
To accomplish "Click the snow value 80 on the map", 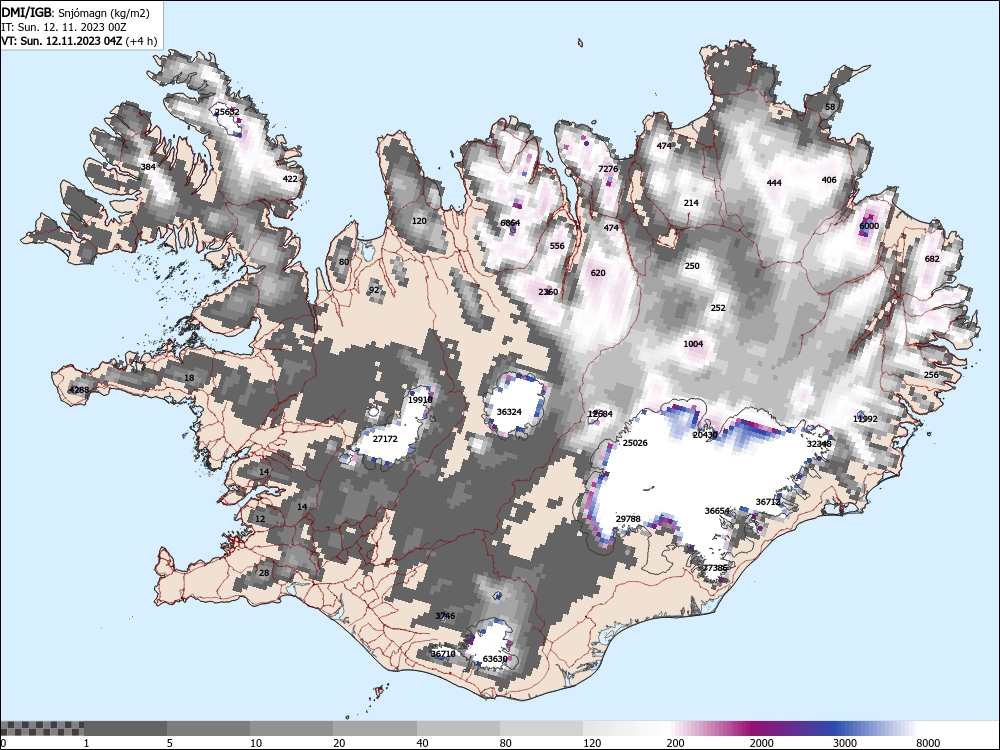I will [x=344, y=262].
